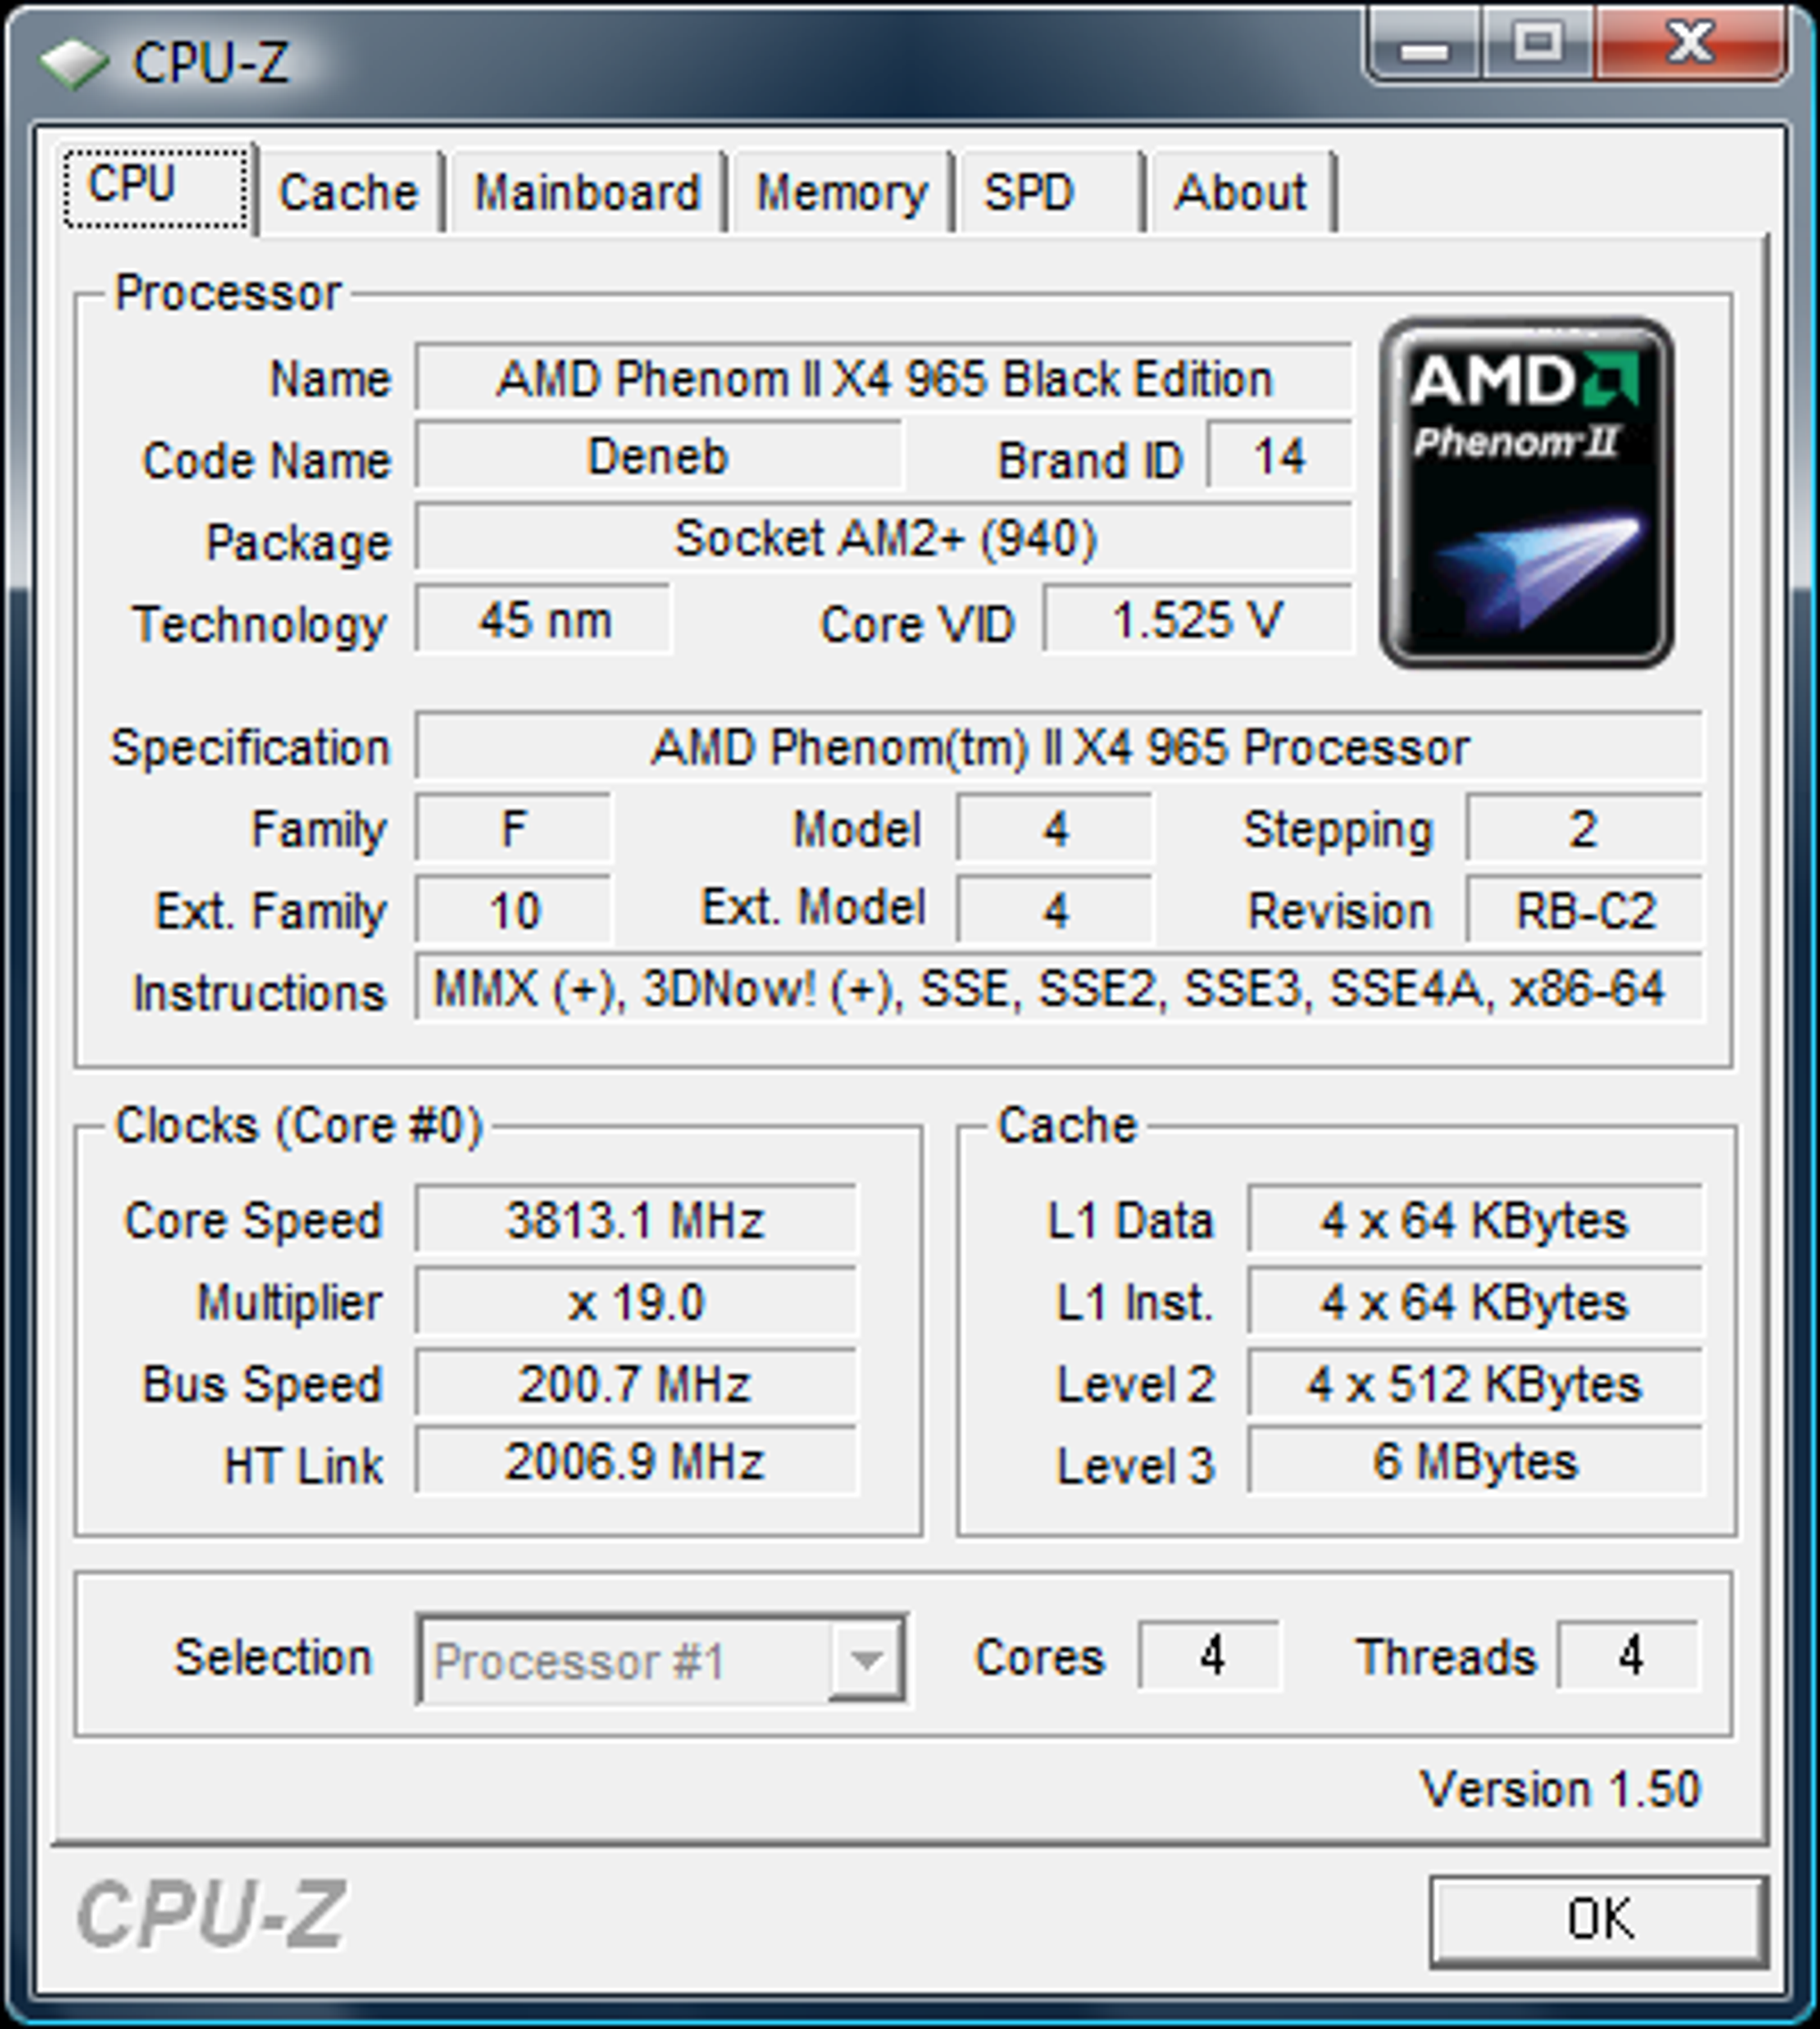Click the Ext. Model value field

coord(1055,911)
